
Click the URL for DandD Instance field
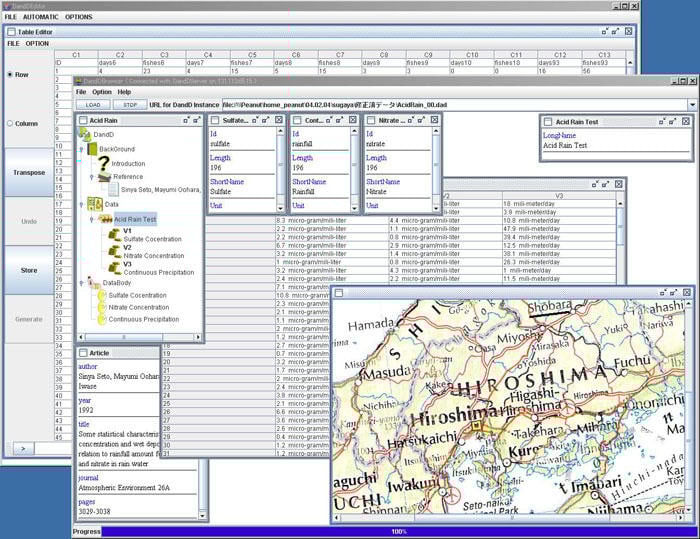tap(455, 105)
